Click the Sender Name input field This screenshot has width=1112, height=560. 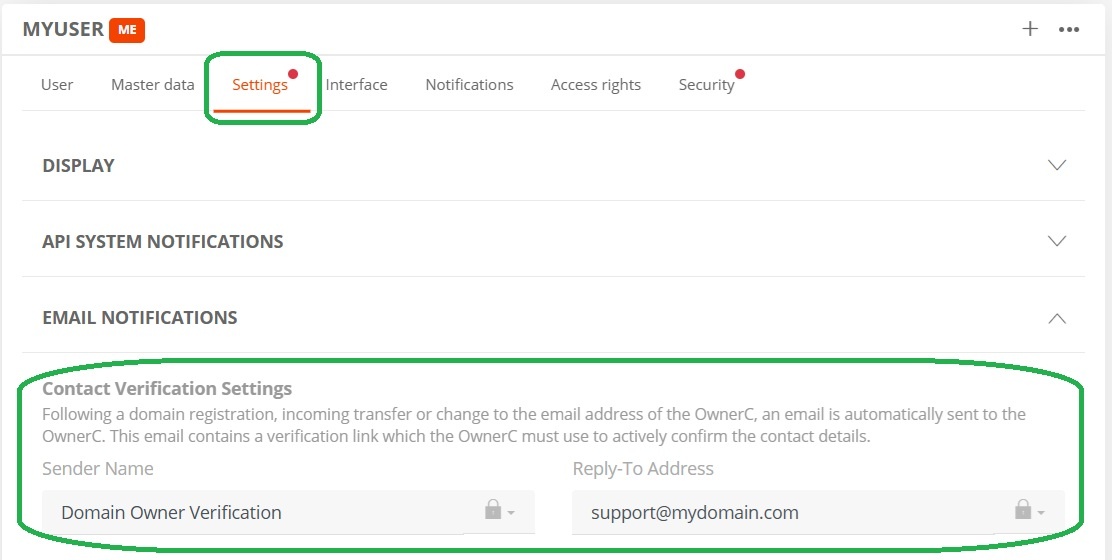(x=288, y=512)
